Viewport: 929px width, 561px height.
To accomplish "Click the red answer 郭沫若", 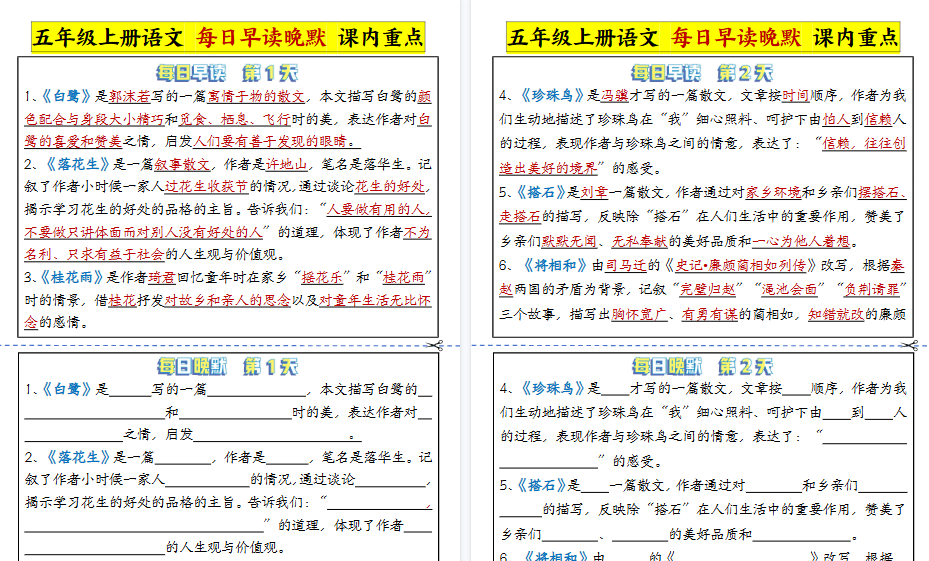I will tap(129, 96).
